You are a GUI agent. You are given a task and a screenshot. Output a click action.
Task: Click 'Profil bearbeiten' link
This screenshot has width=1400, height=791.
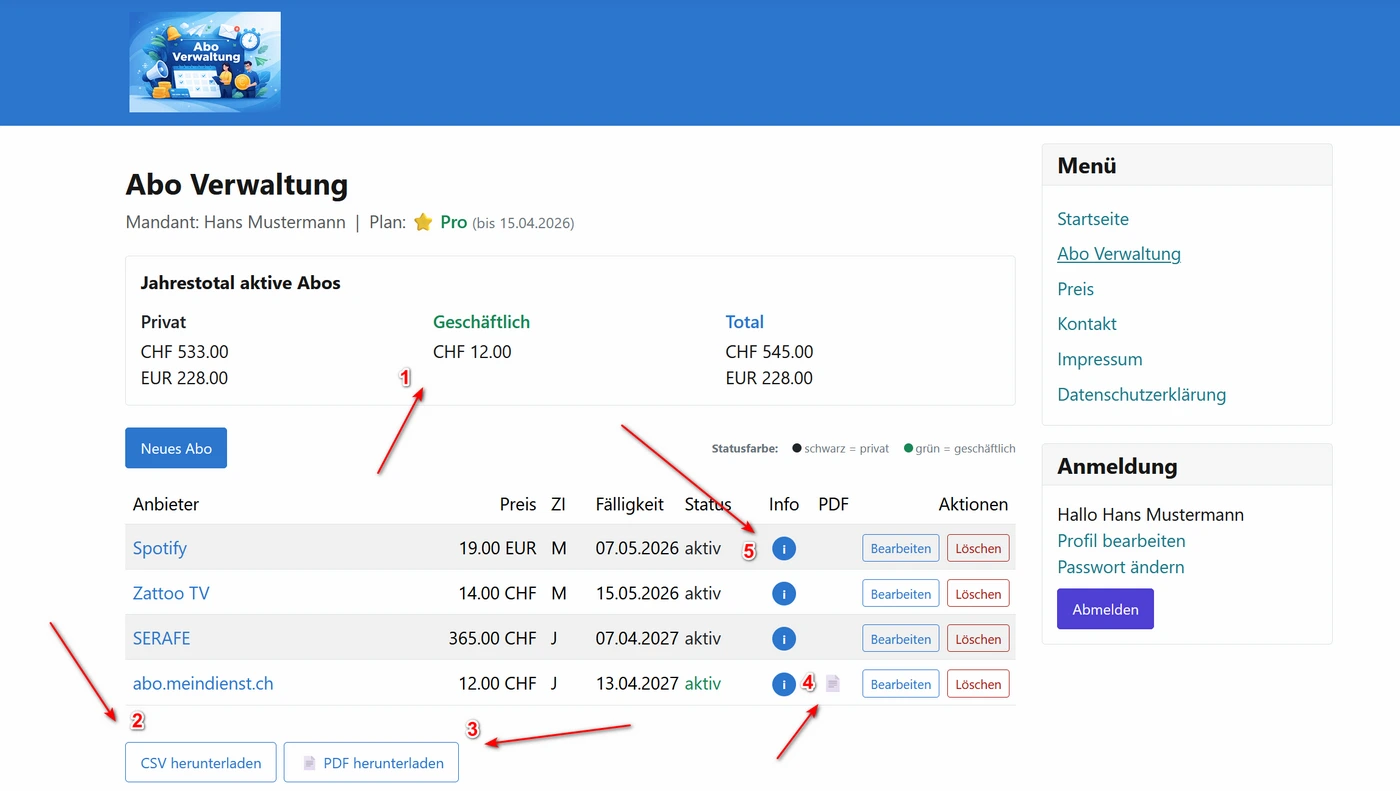pos(1121,541)
